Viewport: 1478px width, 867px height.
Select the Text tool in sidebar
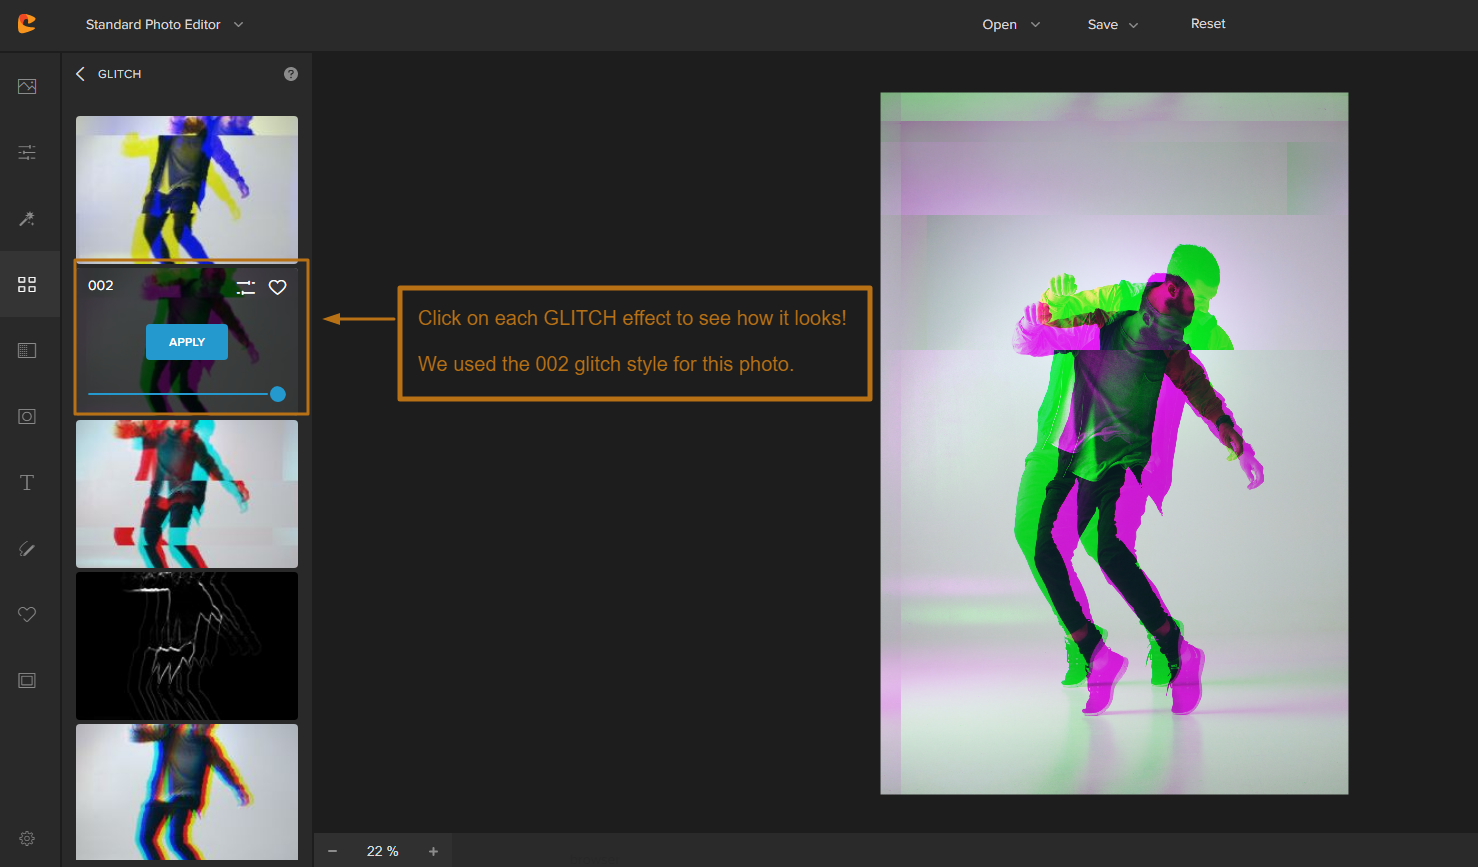27,483
